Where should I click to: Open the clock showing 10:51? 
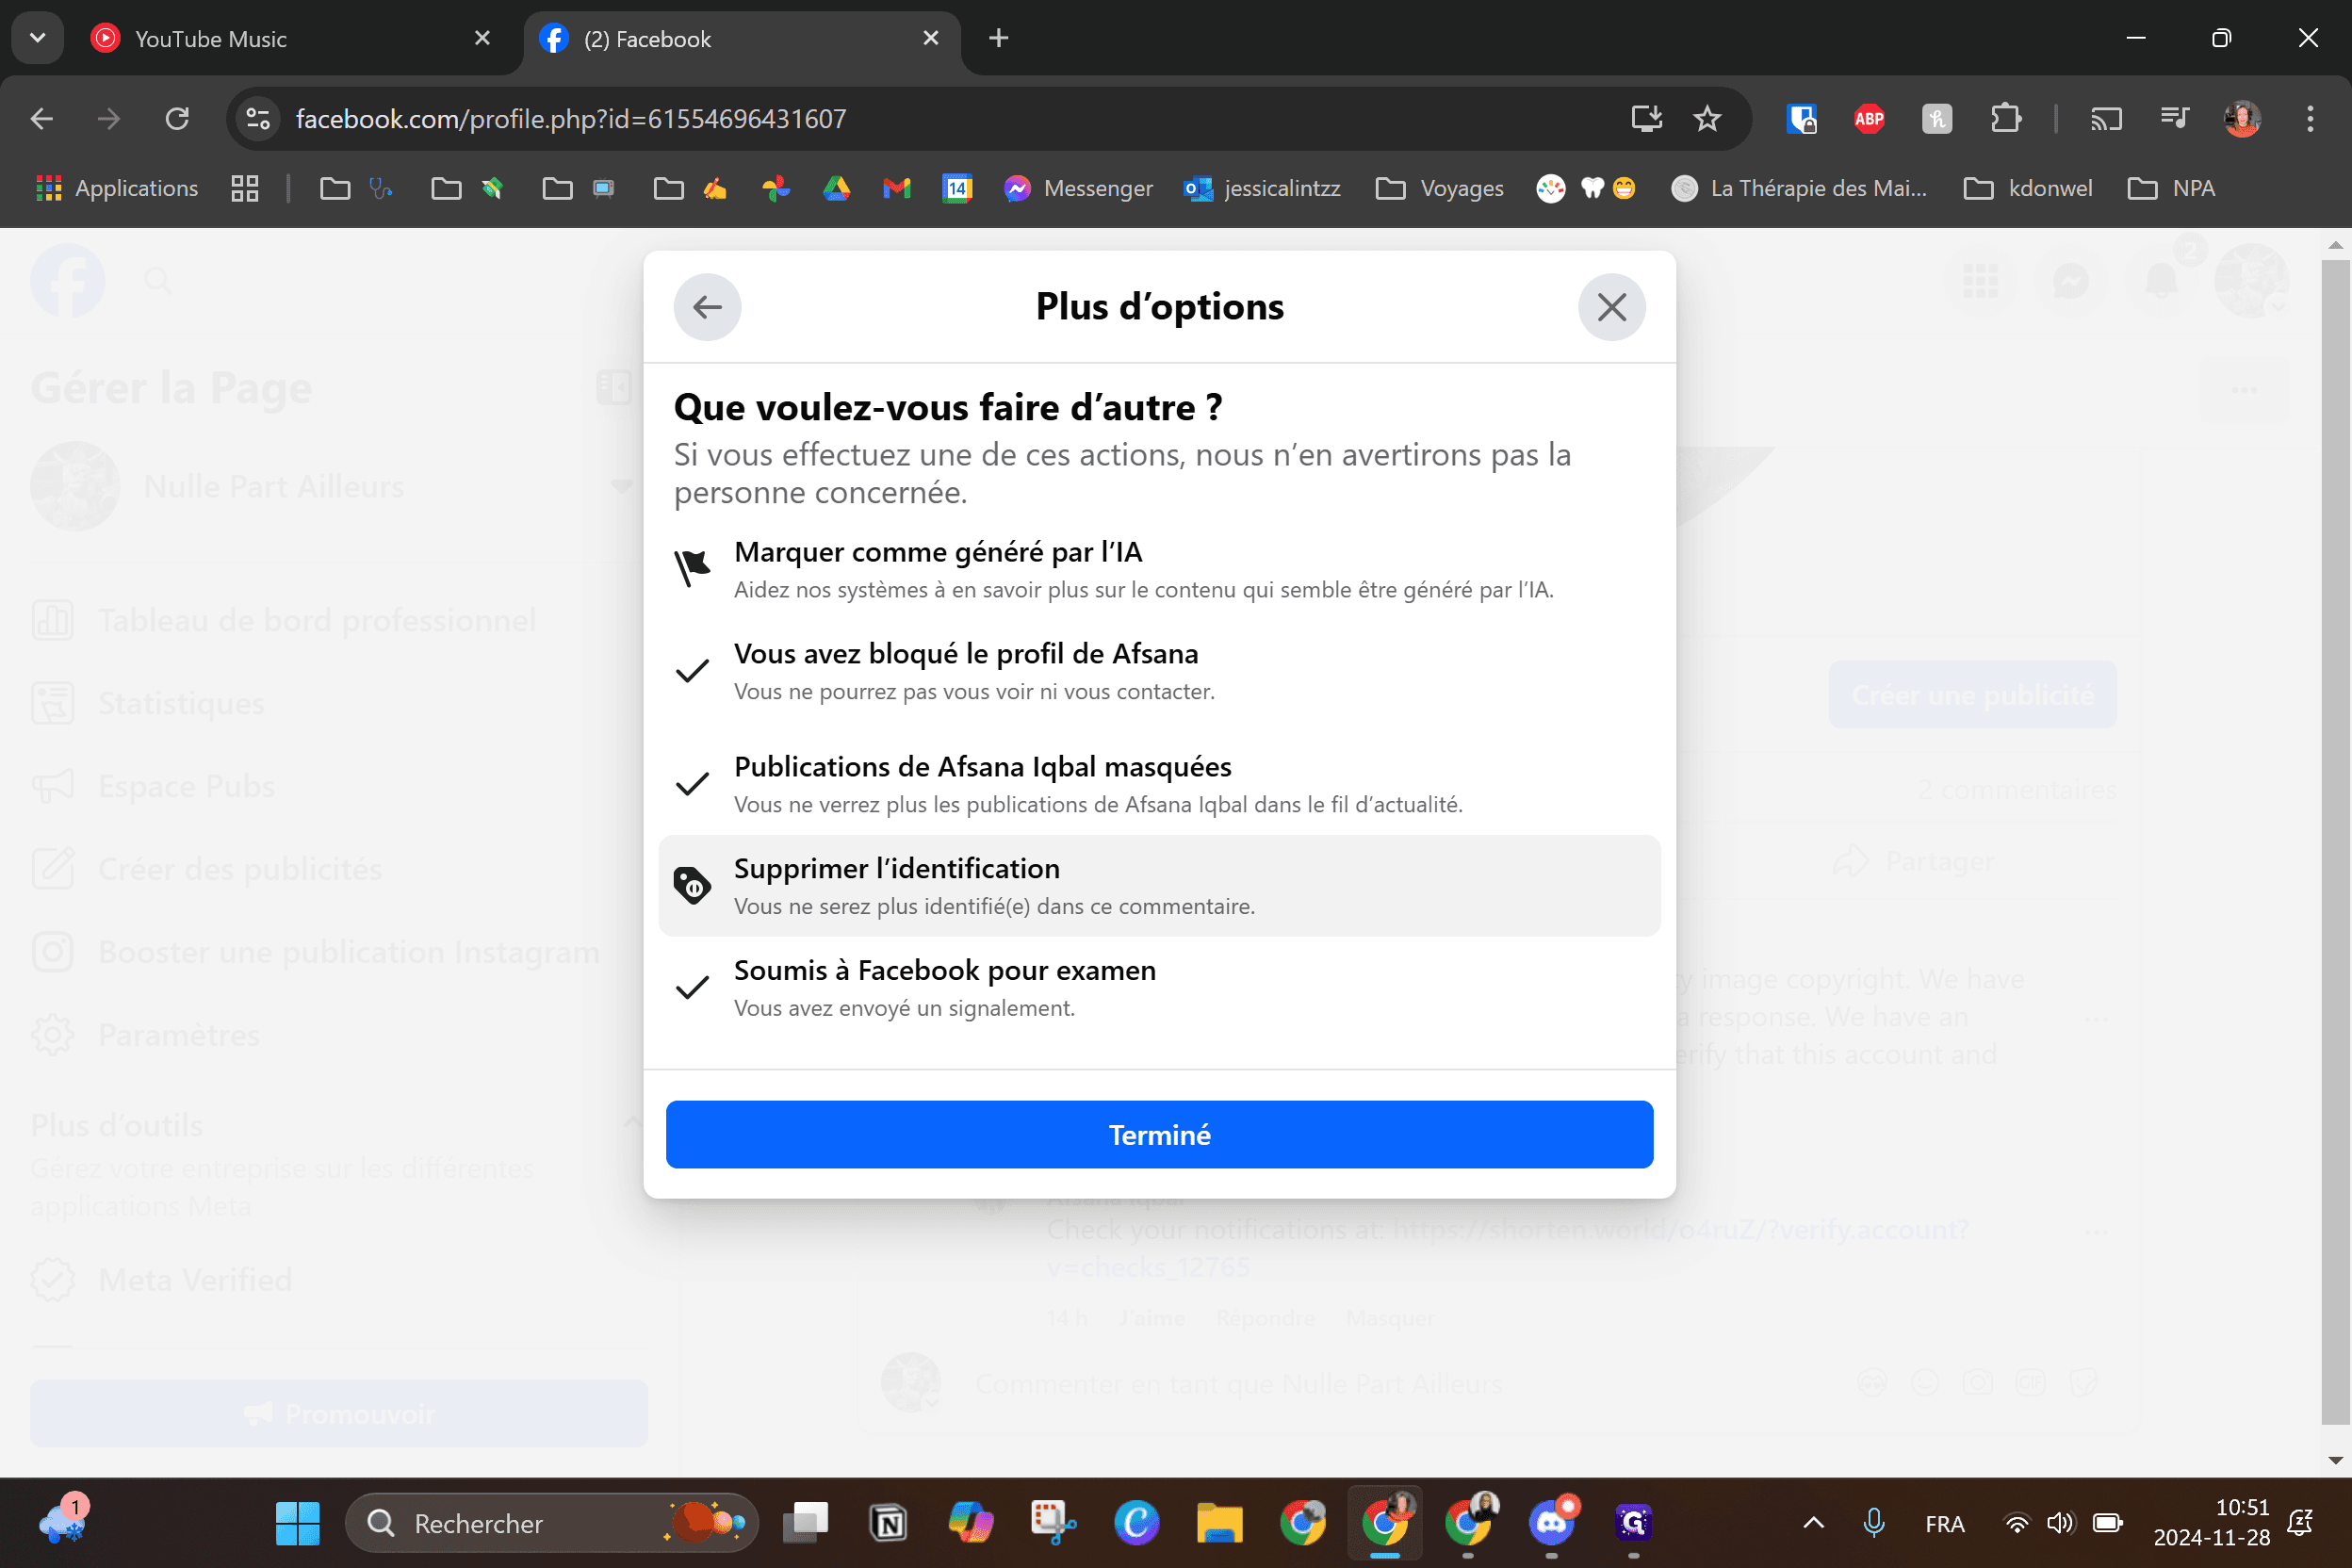(x=2212, y=1523)
